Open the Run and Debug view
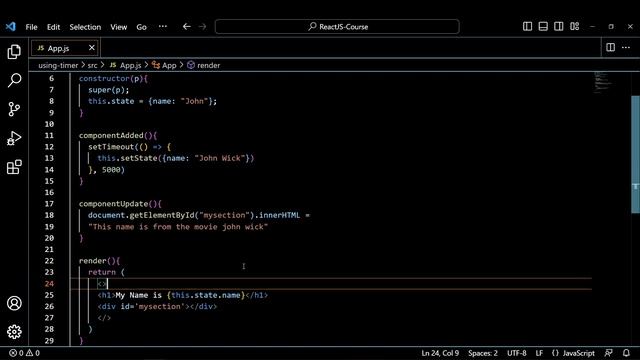The image size is (640, 360). [x=14, y=138]
